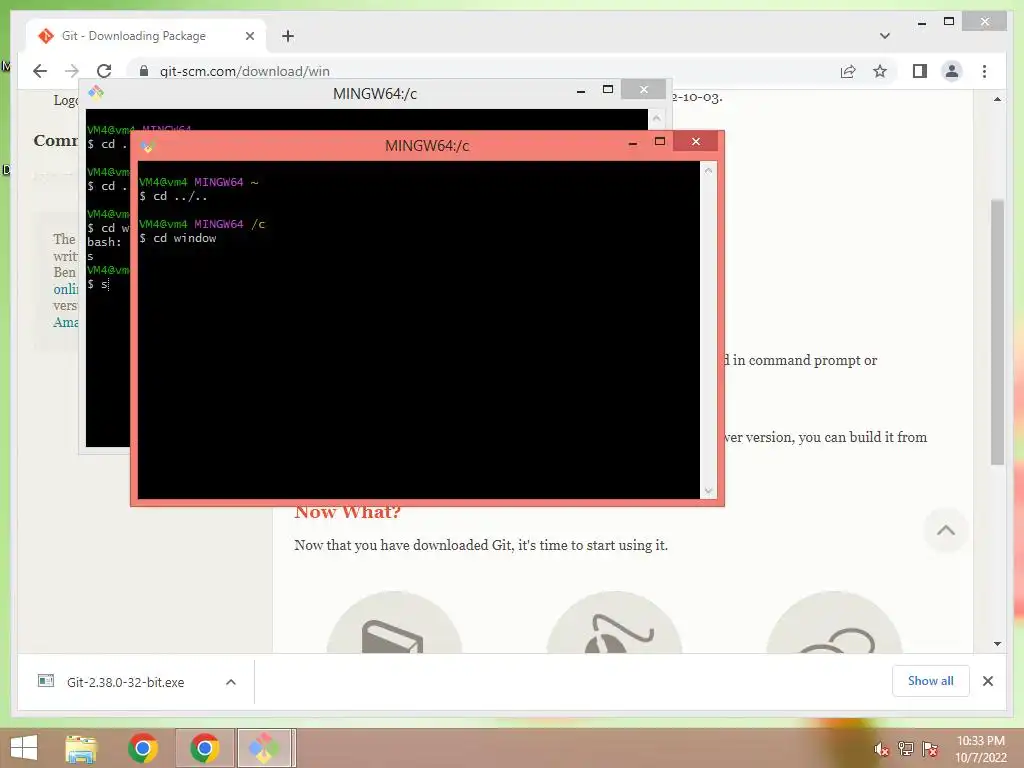Click the browser forward arrow
Viewport: 1024px width, 768px height.
[72, 71]
